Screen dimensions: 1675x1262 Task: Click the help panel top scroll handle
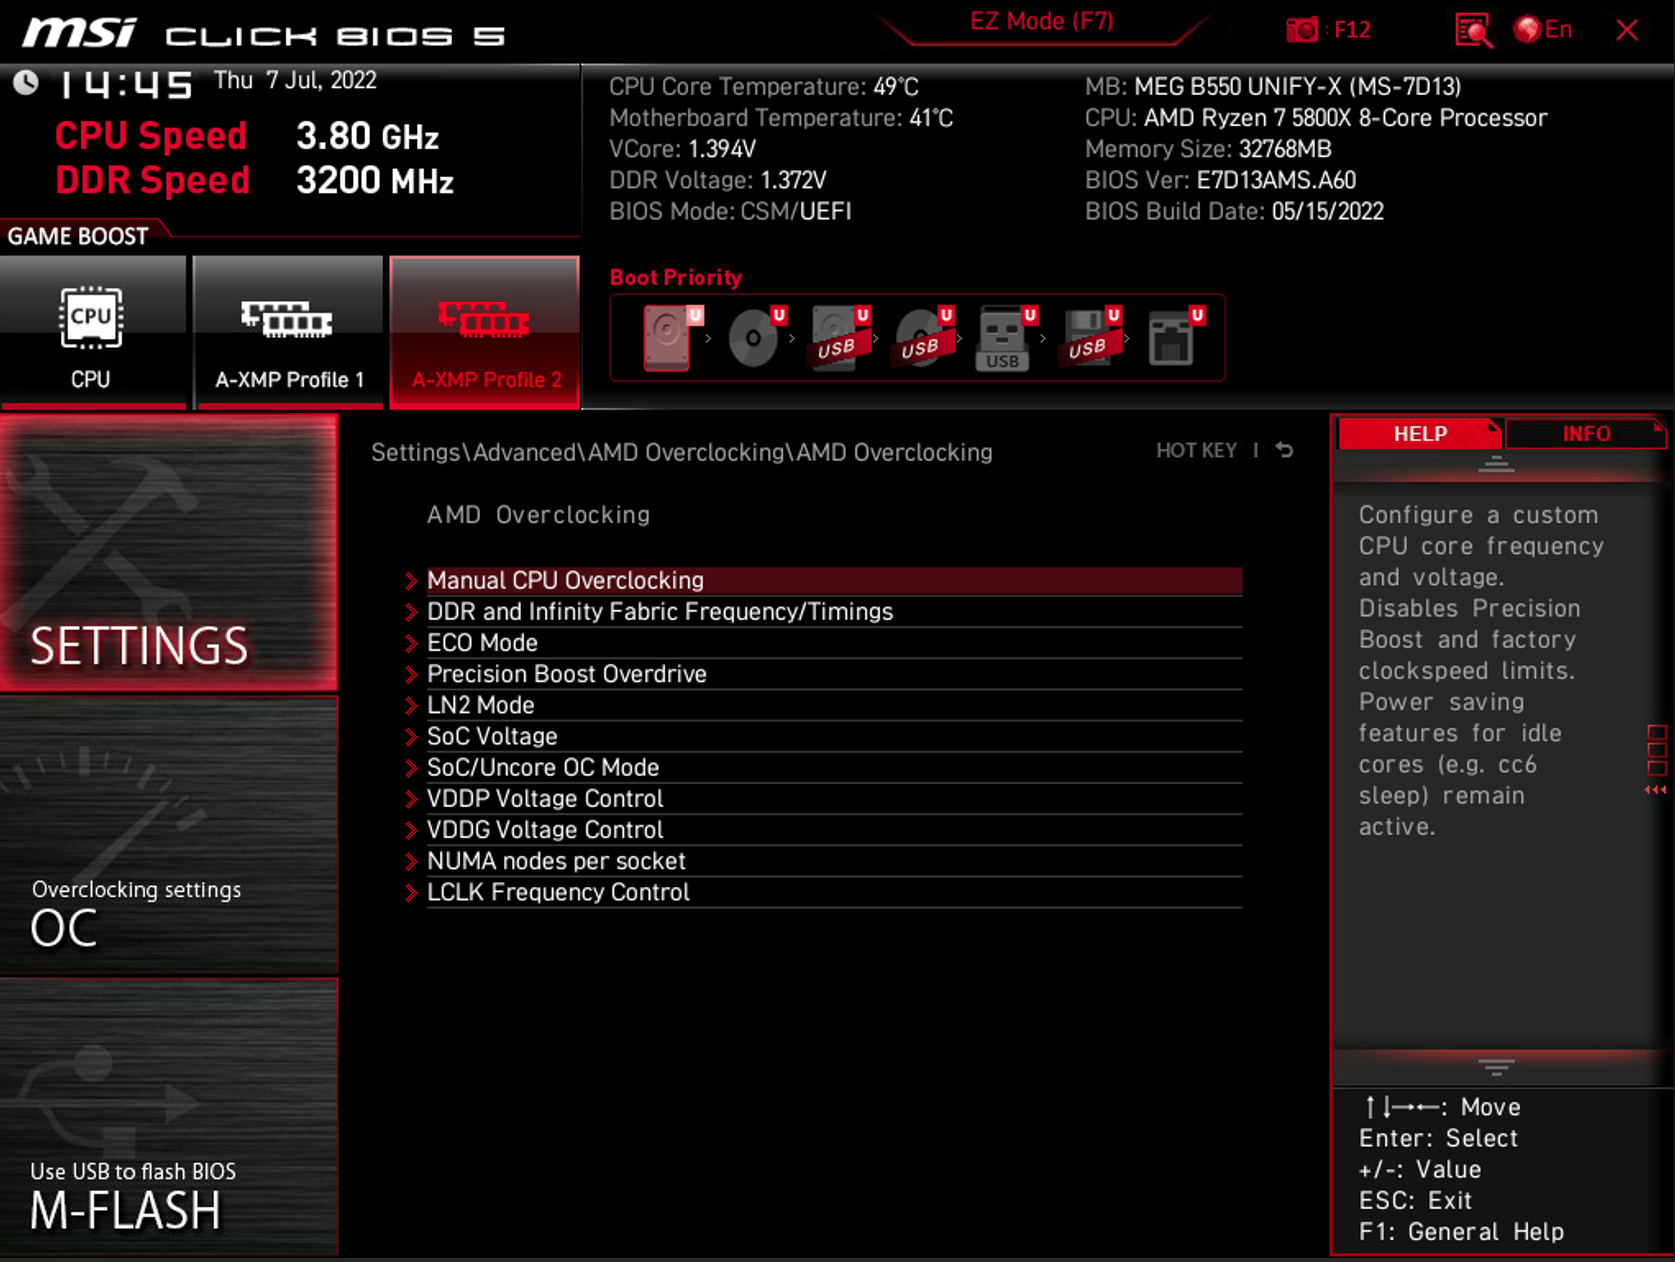1496,463
